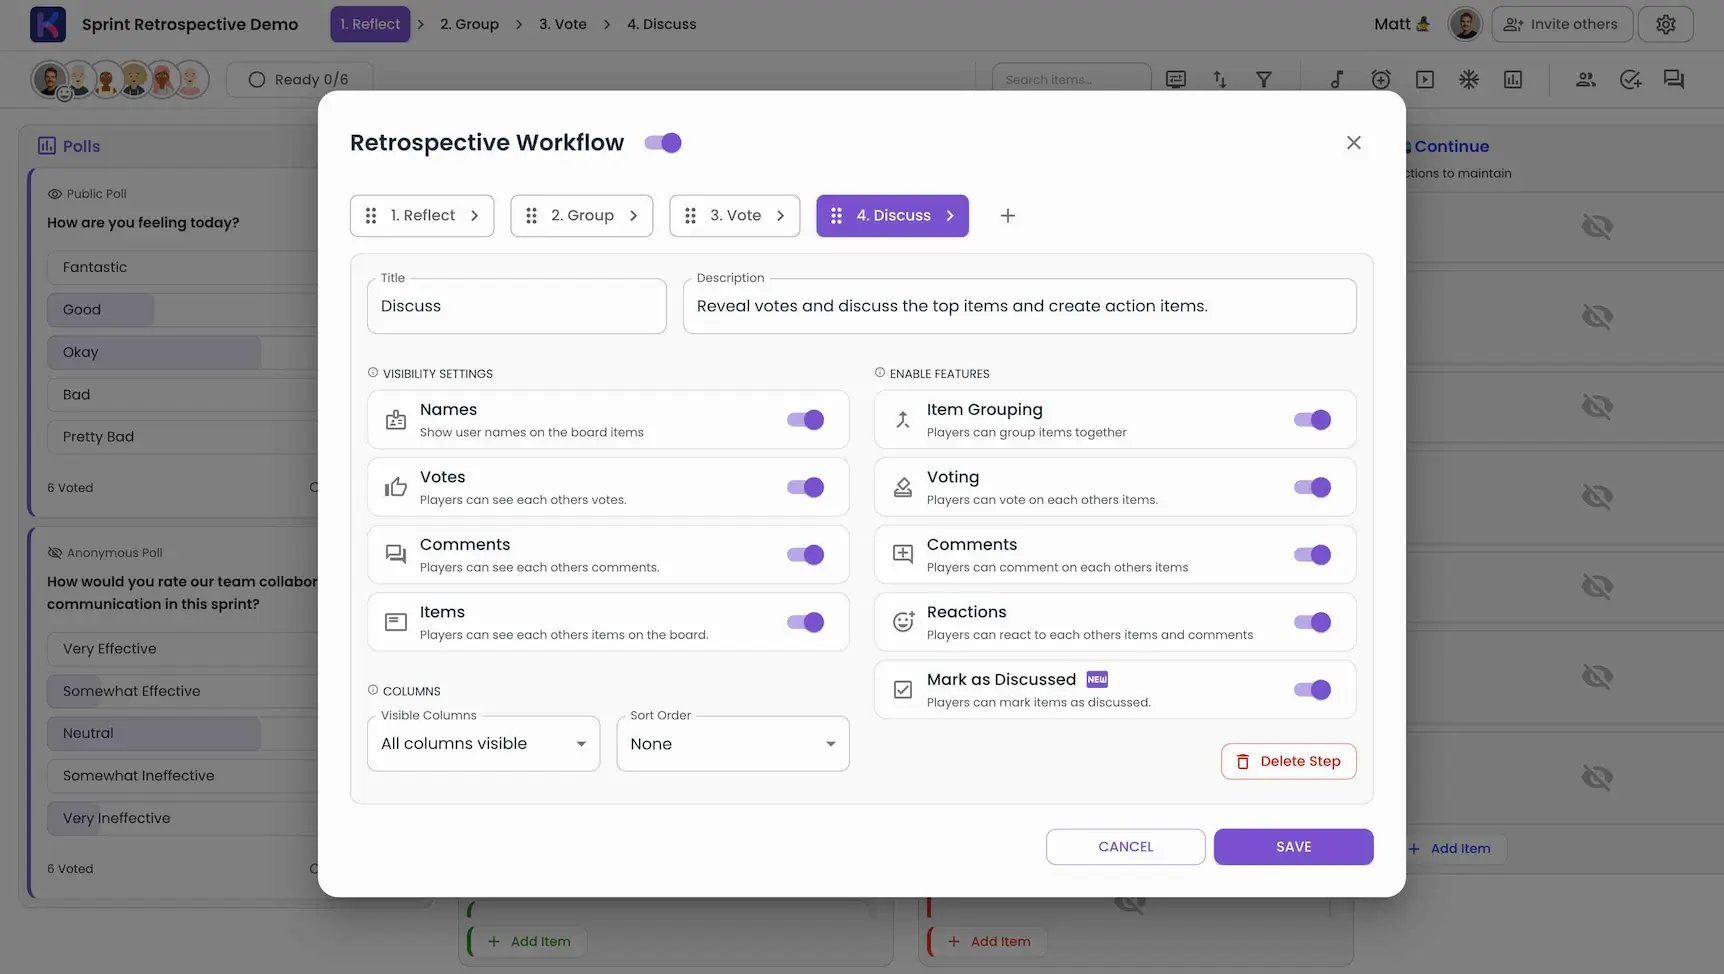
Task: Open the polls chart icon in the toolbar
Action: [1513, 79]
